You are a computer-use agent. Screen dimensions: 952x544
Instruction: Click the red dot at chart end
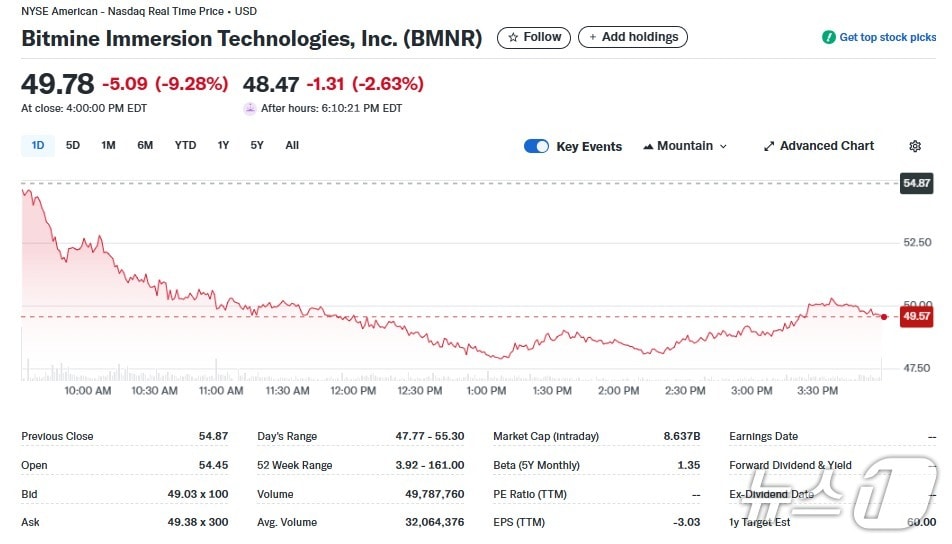tap(884, 316)
